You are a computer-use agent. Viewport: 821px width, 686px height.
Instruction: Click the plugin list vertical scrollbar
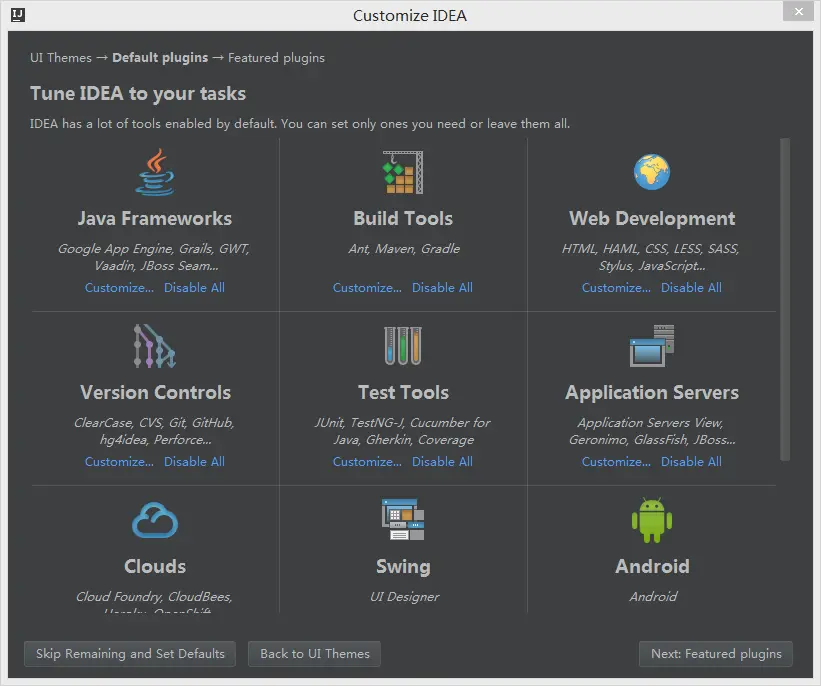(784, 300)
